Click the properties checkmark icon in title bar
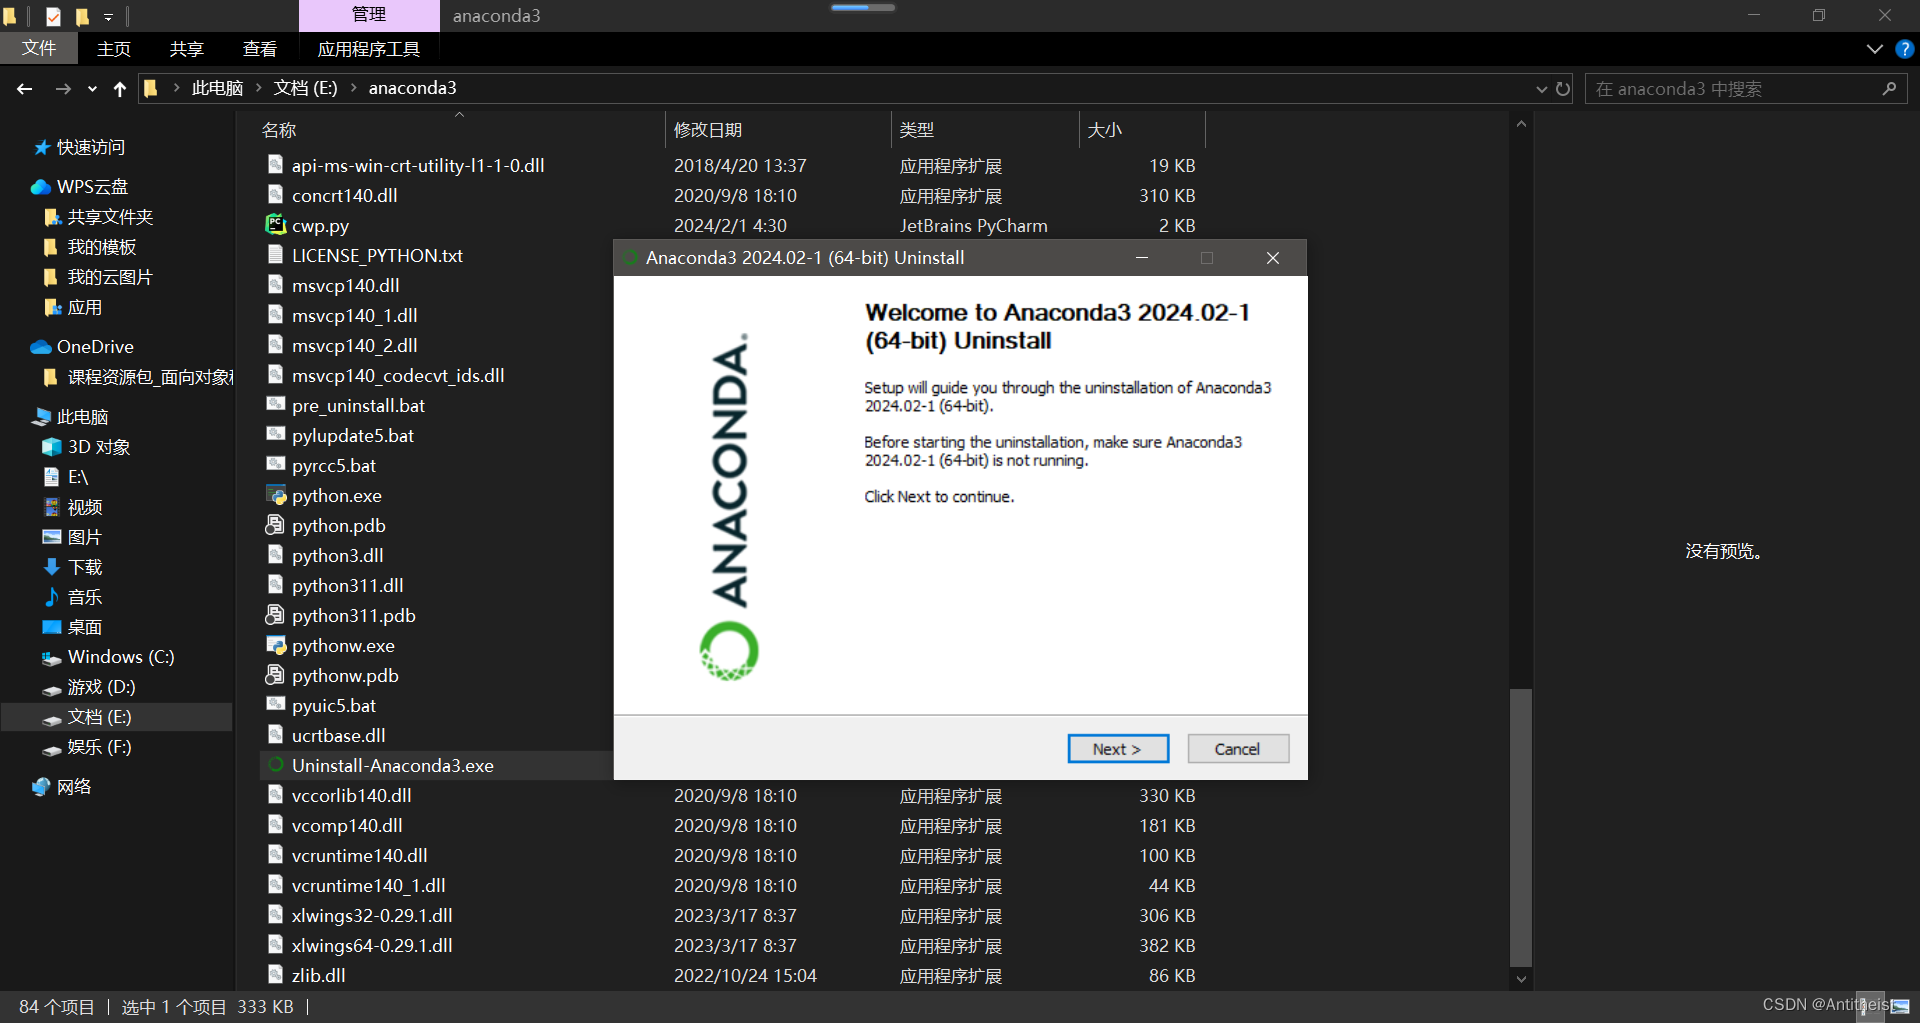This screenshot has height=1023, width=1920. point(54,16)
